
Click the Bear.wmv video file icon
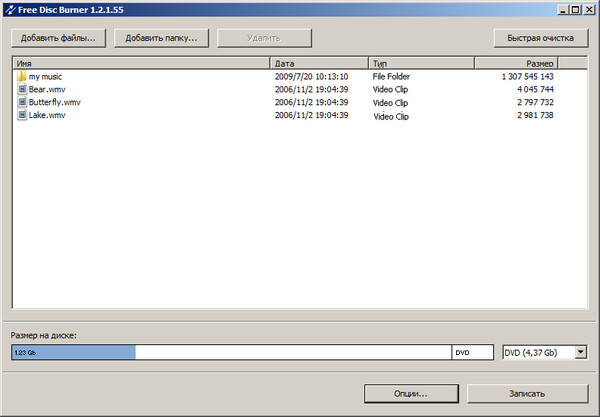pos(22,89)
